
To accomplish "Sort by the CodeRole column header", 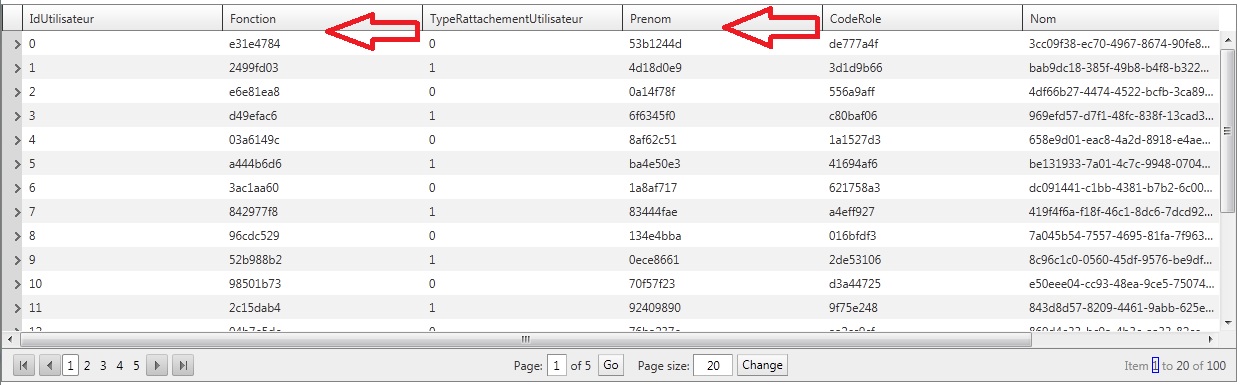I will point(922,18).
